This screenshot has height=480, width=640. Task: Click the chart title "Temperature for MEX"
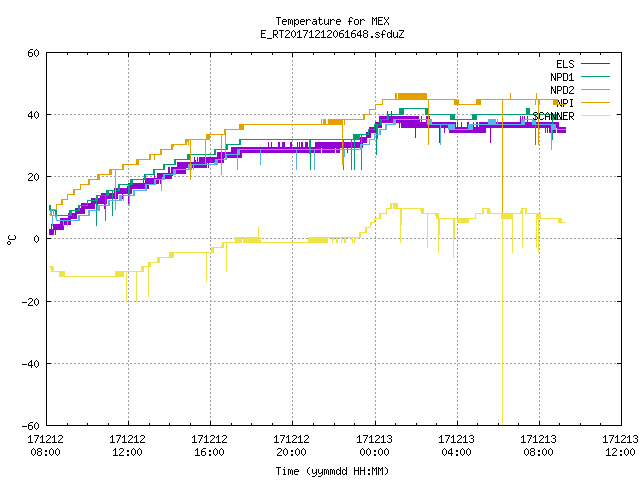pos(332,21)
